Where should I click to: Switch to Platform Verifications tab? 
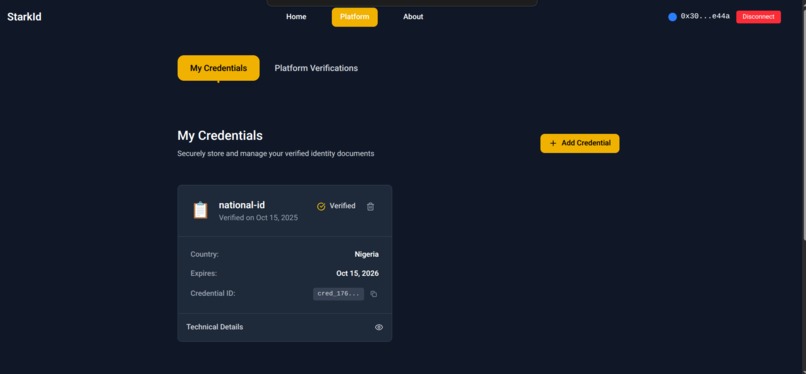[x=316, y=68]
